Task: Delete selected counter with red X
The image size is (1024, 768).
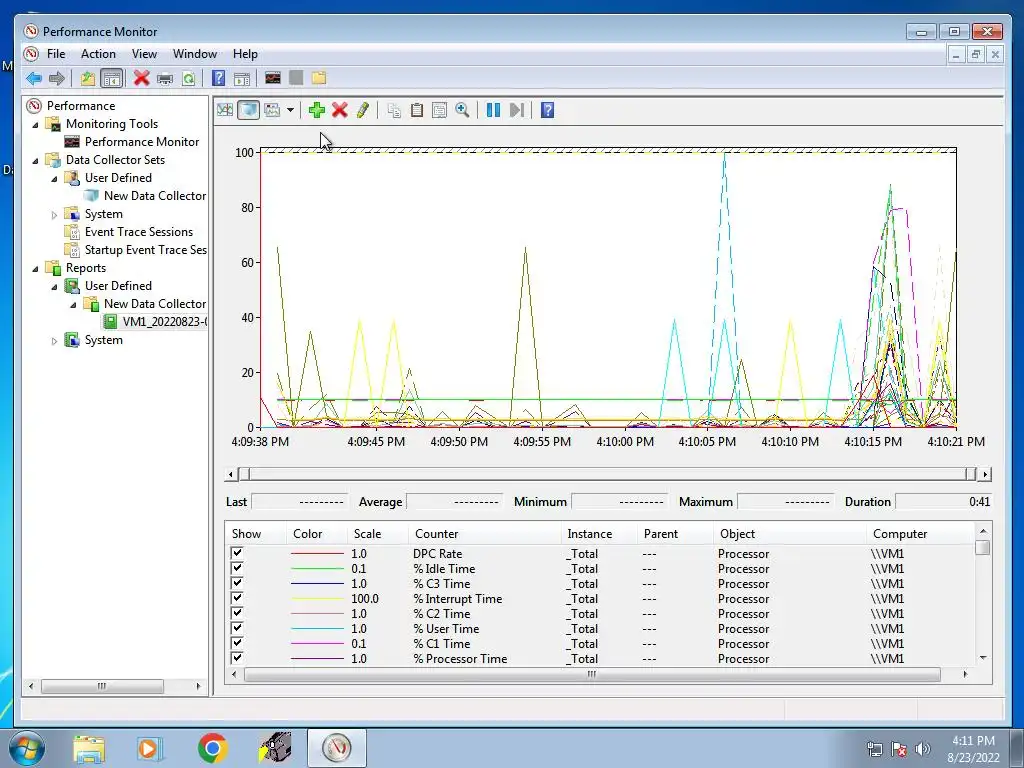Action: [340, 110]
